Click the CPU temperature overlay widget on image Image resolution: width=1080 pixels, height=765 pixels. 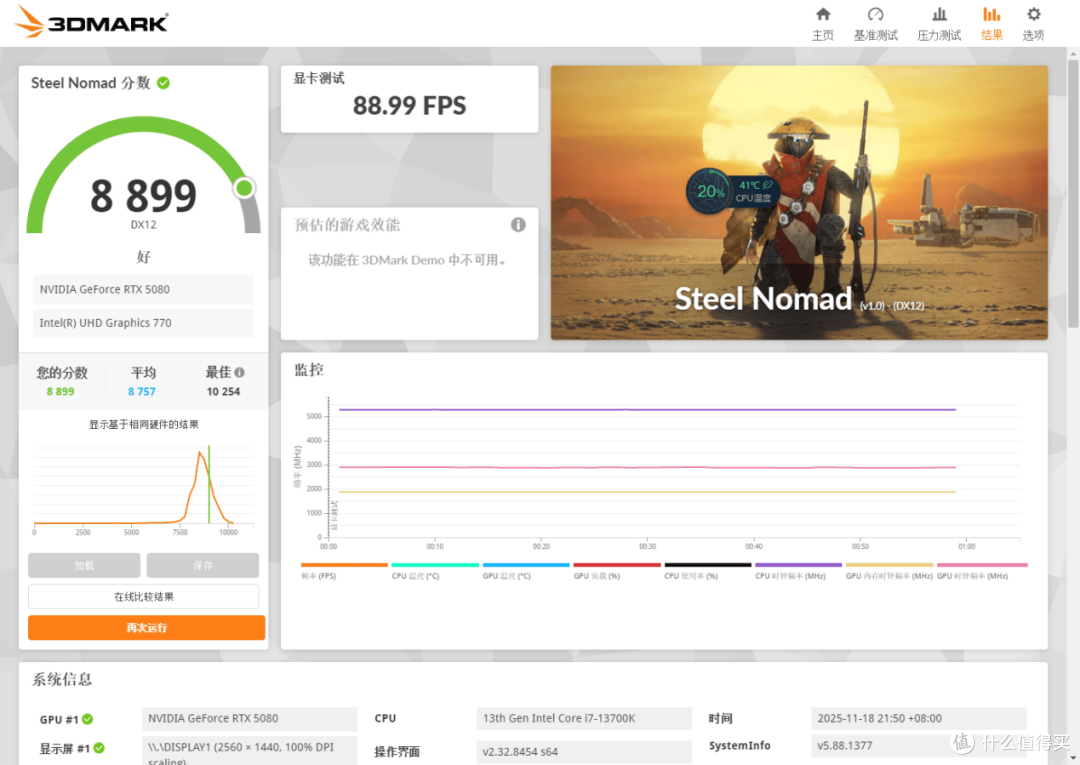[732, 191]
